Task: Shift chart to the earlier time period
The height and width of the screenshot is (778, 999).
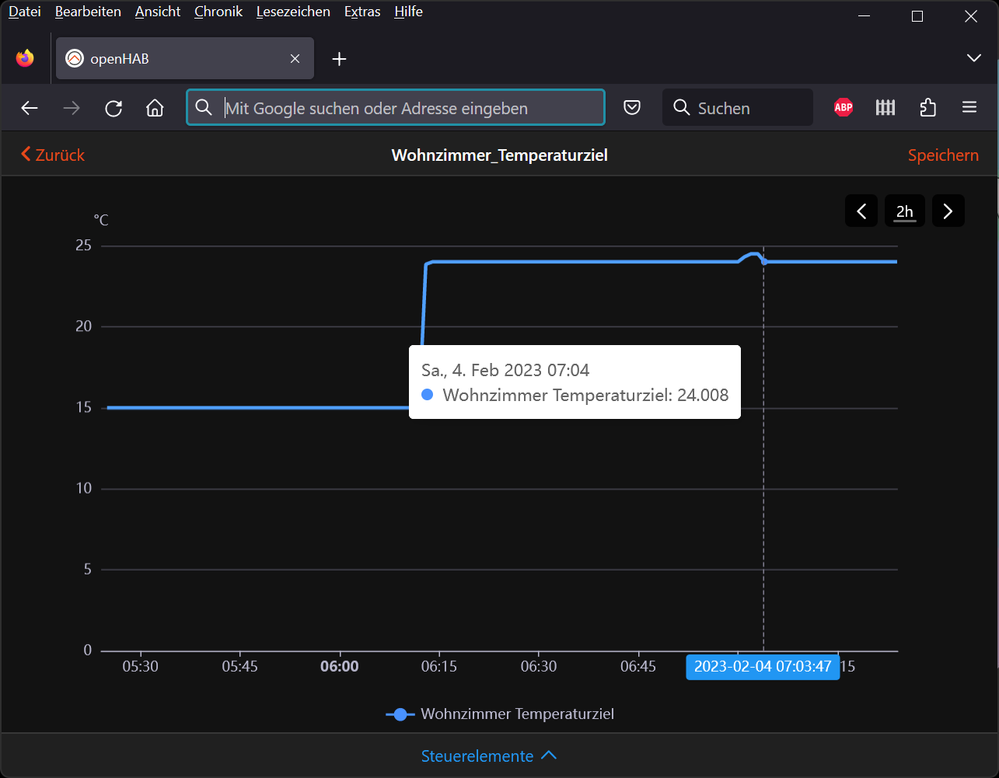Action: [x=861, y=211]
